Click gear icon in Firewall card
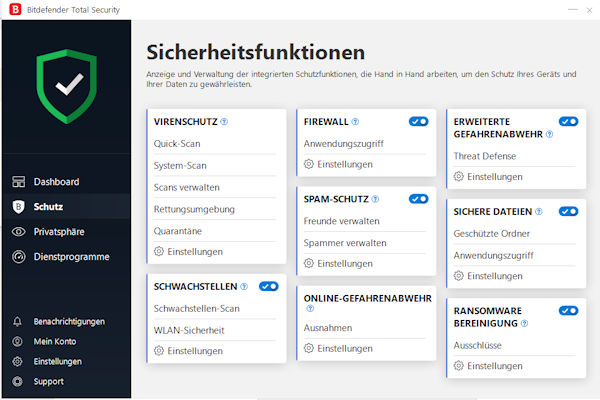This screenshot has width=600, height=400. (x=309, y=164)
